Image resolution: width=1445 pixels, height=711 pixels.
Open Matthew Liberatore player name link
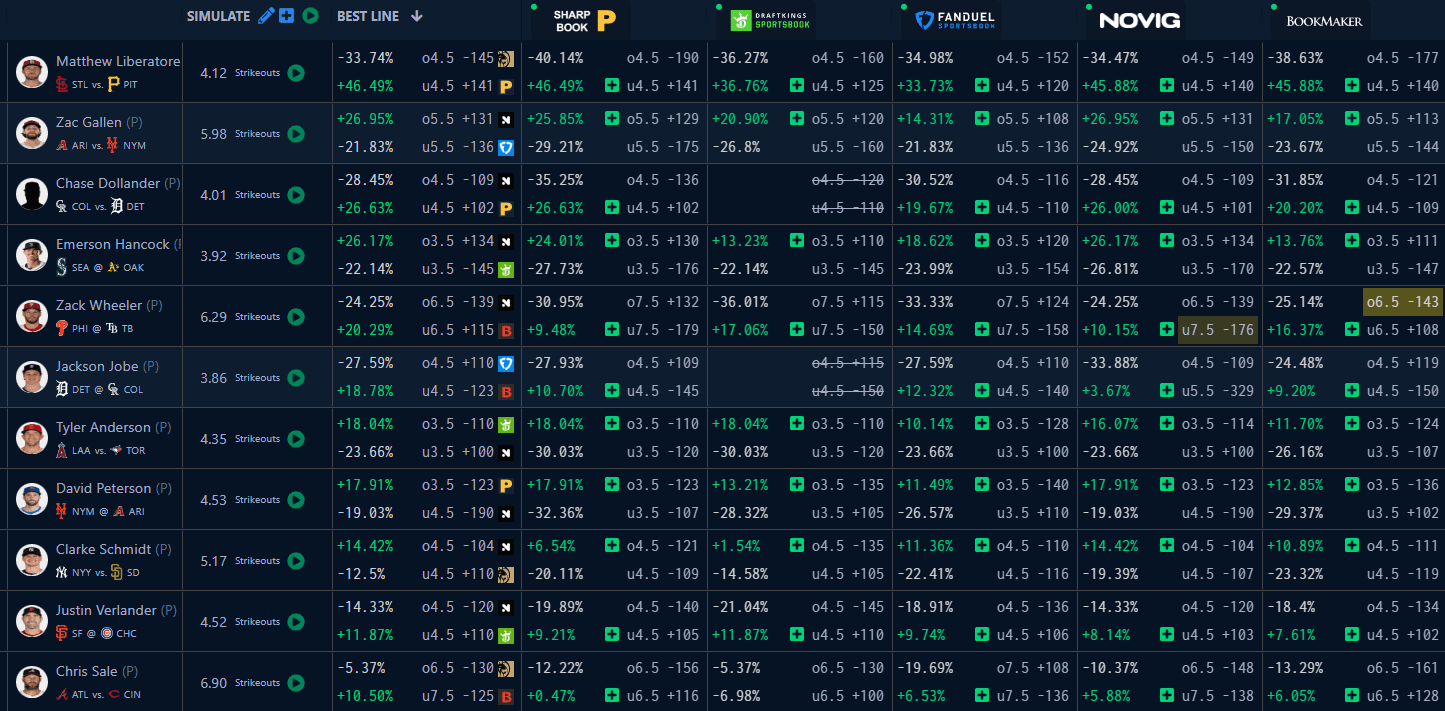(x=118, y=61)
